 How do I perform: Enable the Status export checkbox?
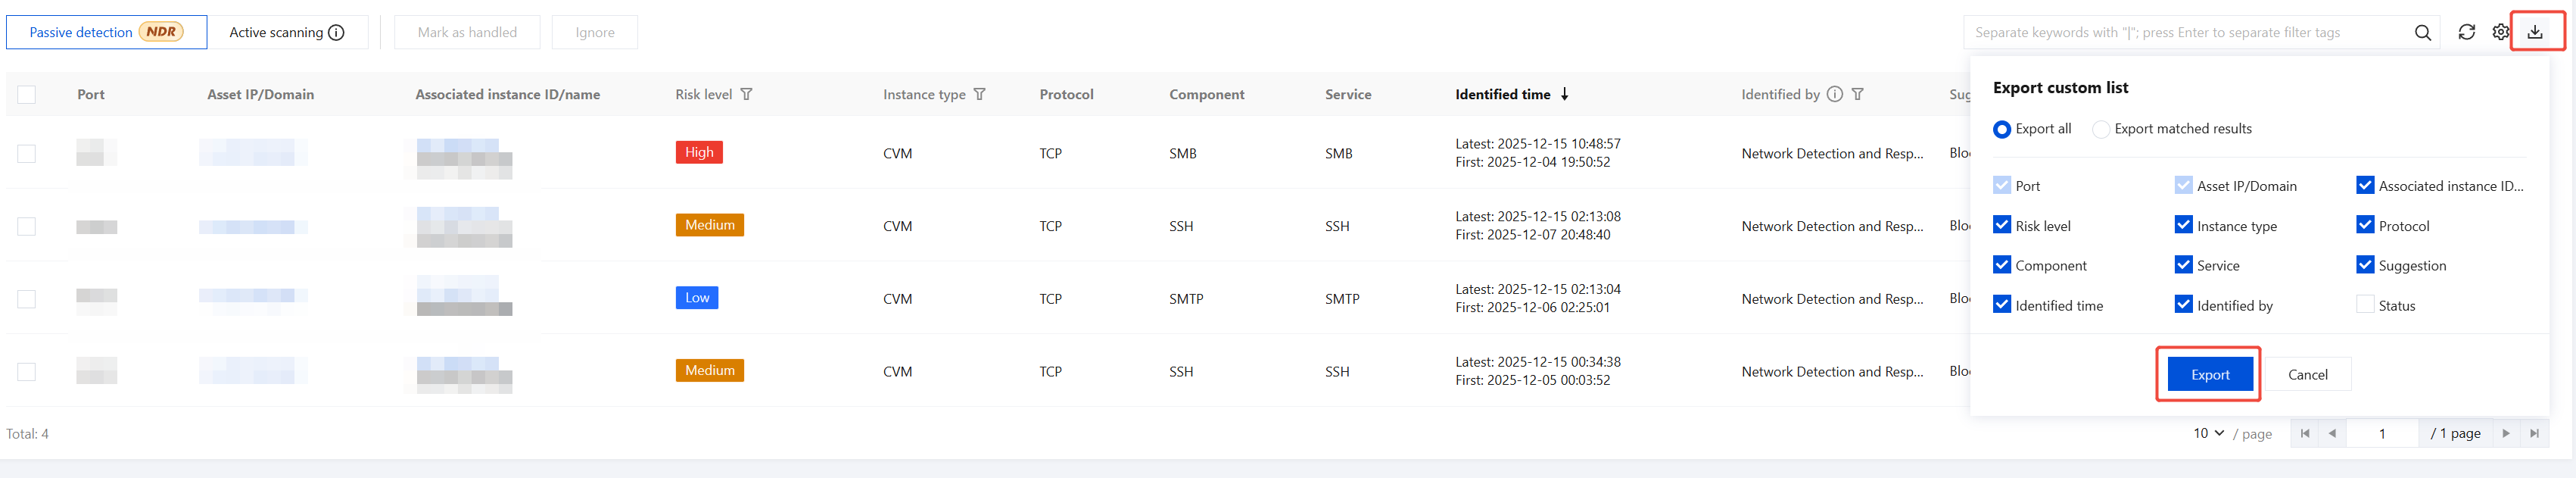point(2365,305)
